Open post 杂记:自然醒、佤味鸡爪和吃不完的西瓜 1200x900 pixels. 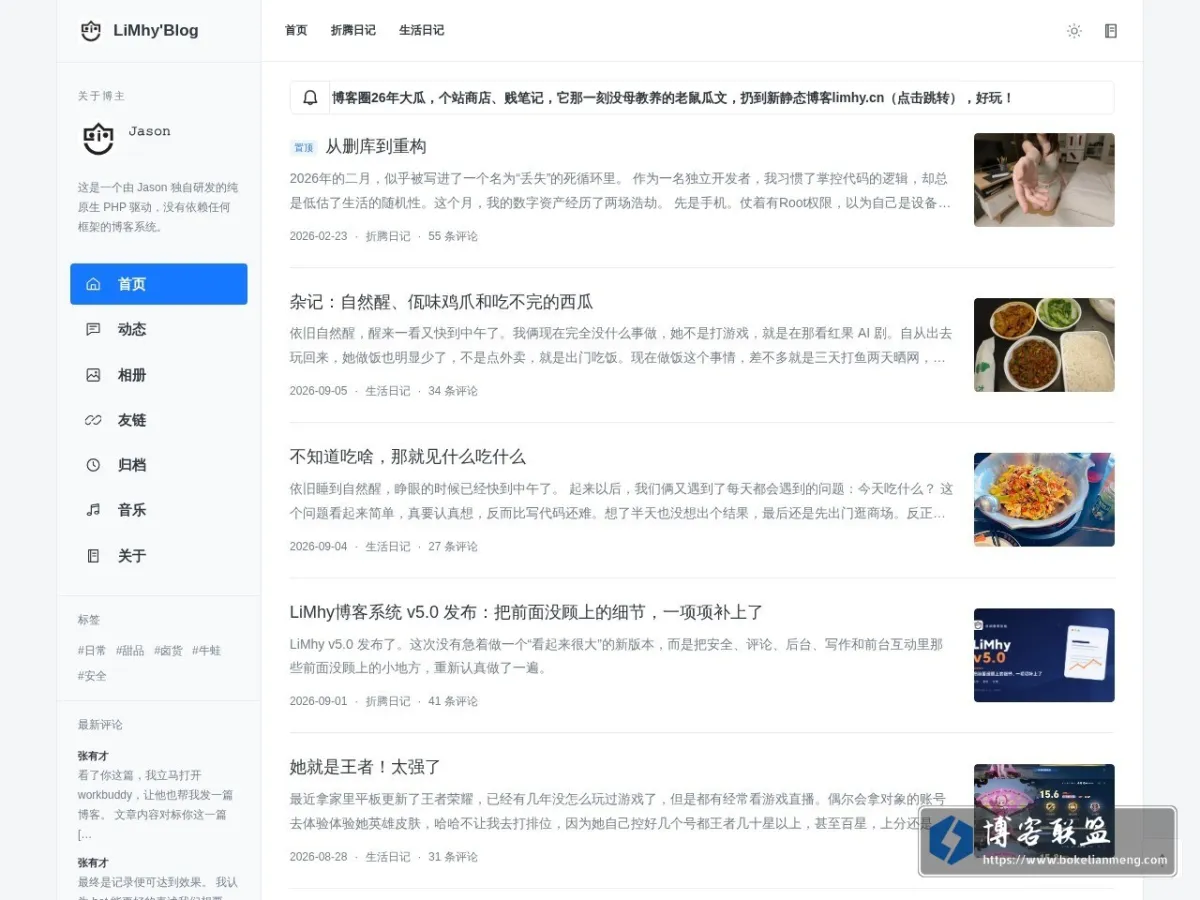tap(441, 302)
